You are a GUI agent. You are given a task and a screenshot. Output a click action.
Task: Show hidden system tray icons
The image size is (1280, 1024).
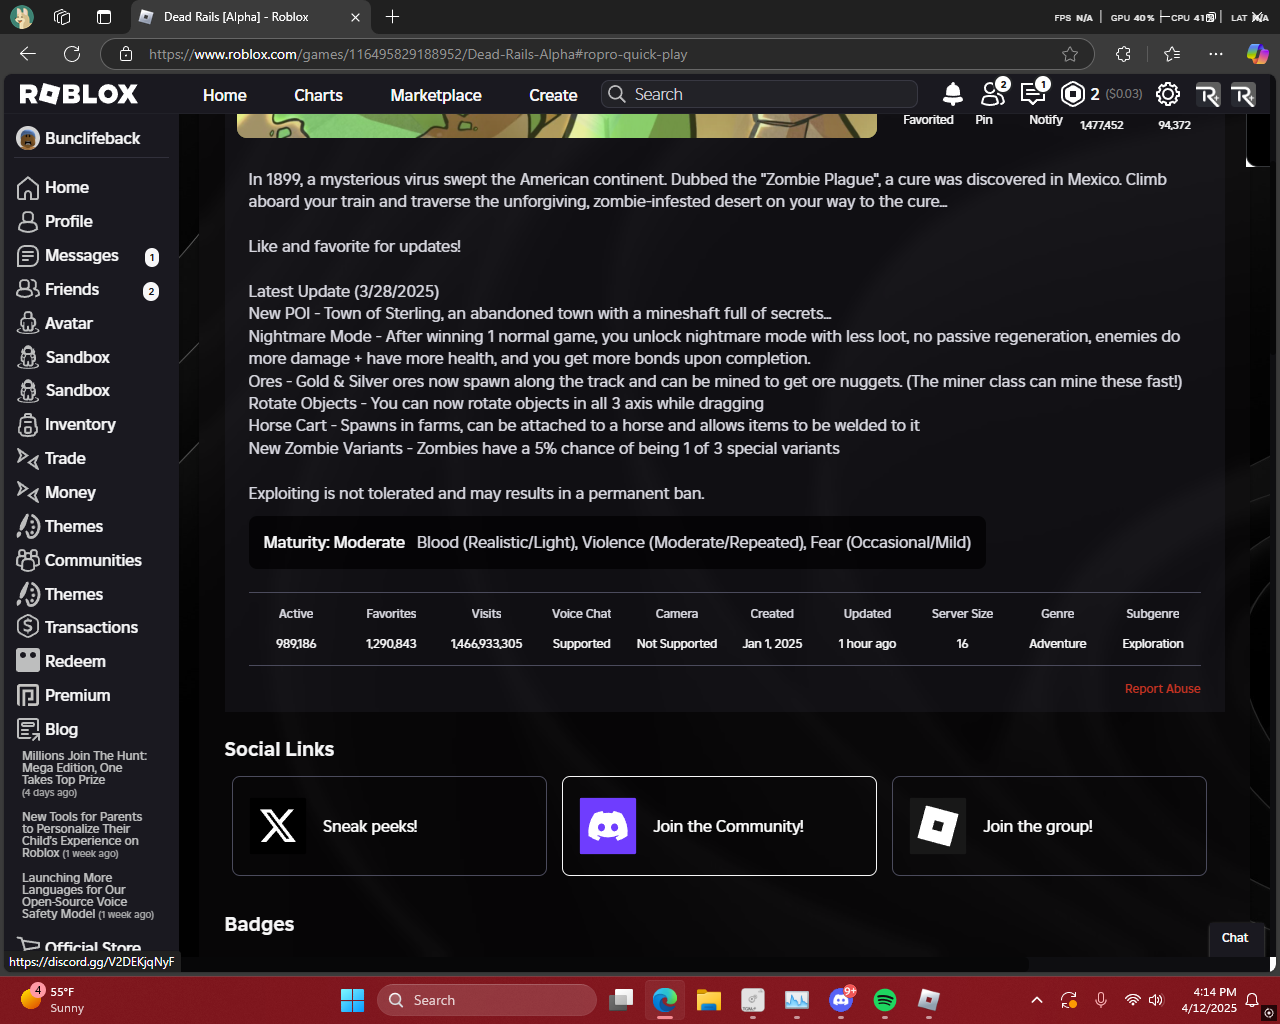click(1037, 1000)
